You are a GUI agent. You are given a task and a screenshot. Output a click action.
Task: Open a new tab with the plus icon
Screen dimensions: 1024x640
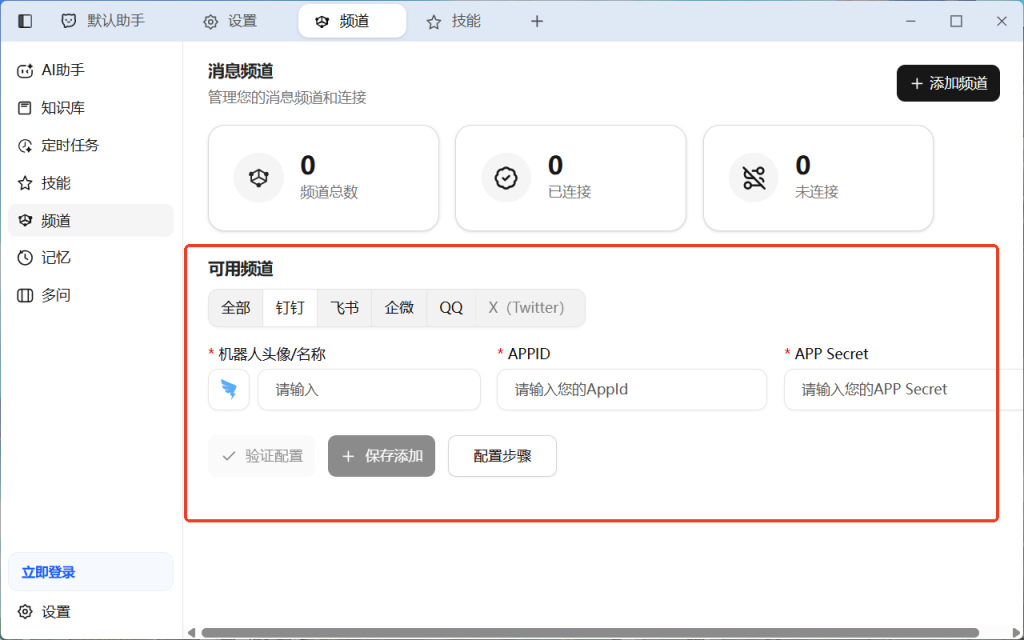537,20
